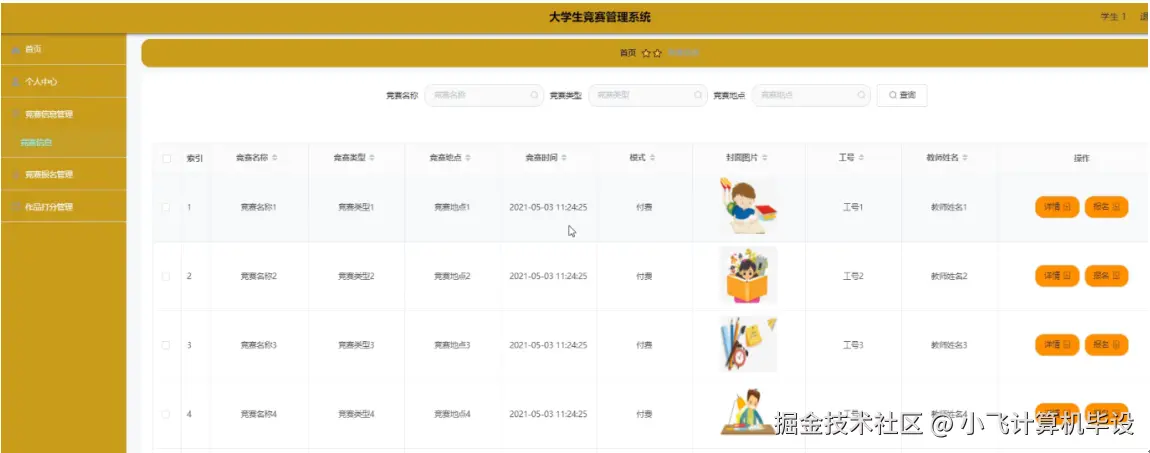Check the checkbox for row 2

[166, 276]
